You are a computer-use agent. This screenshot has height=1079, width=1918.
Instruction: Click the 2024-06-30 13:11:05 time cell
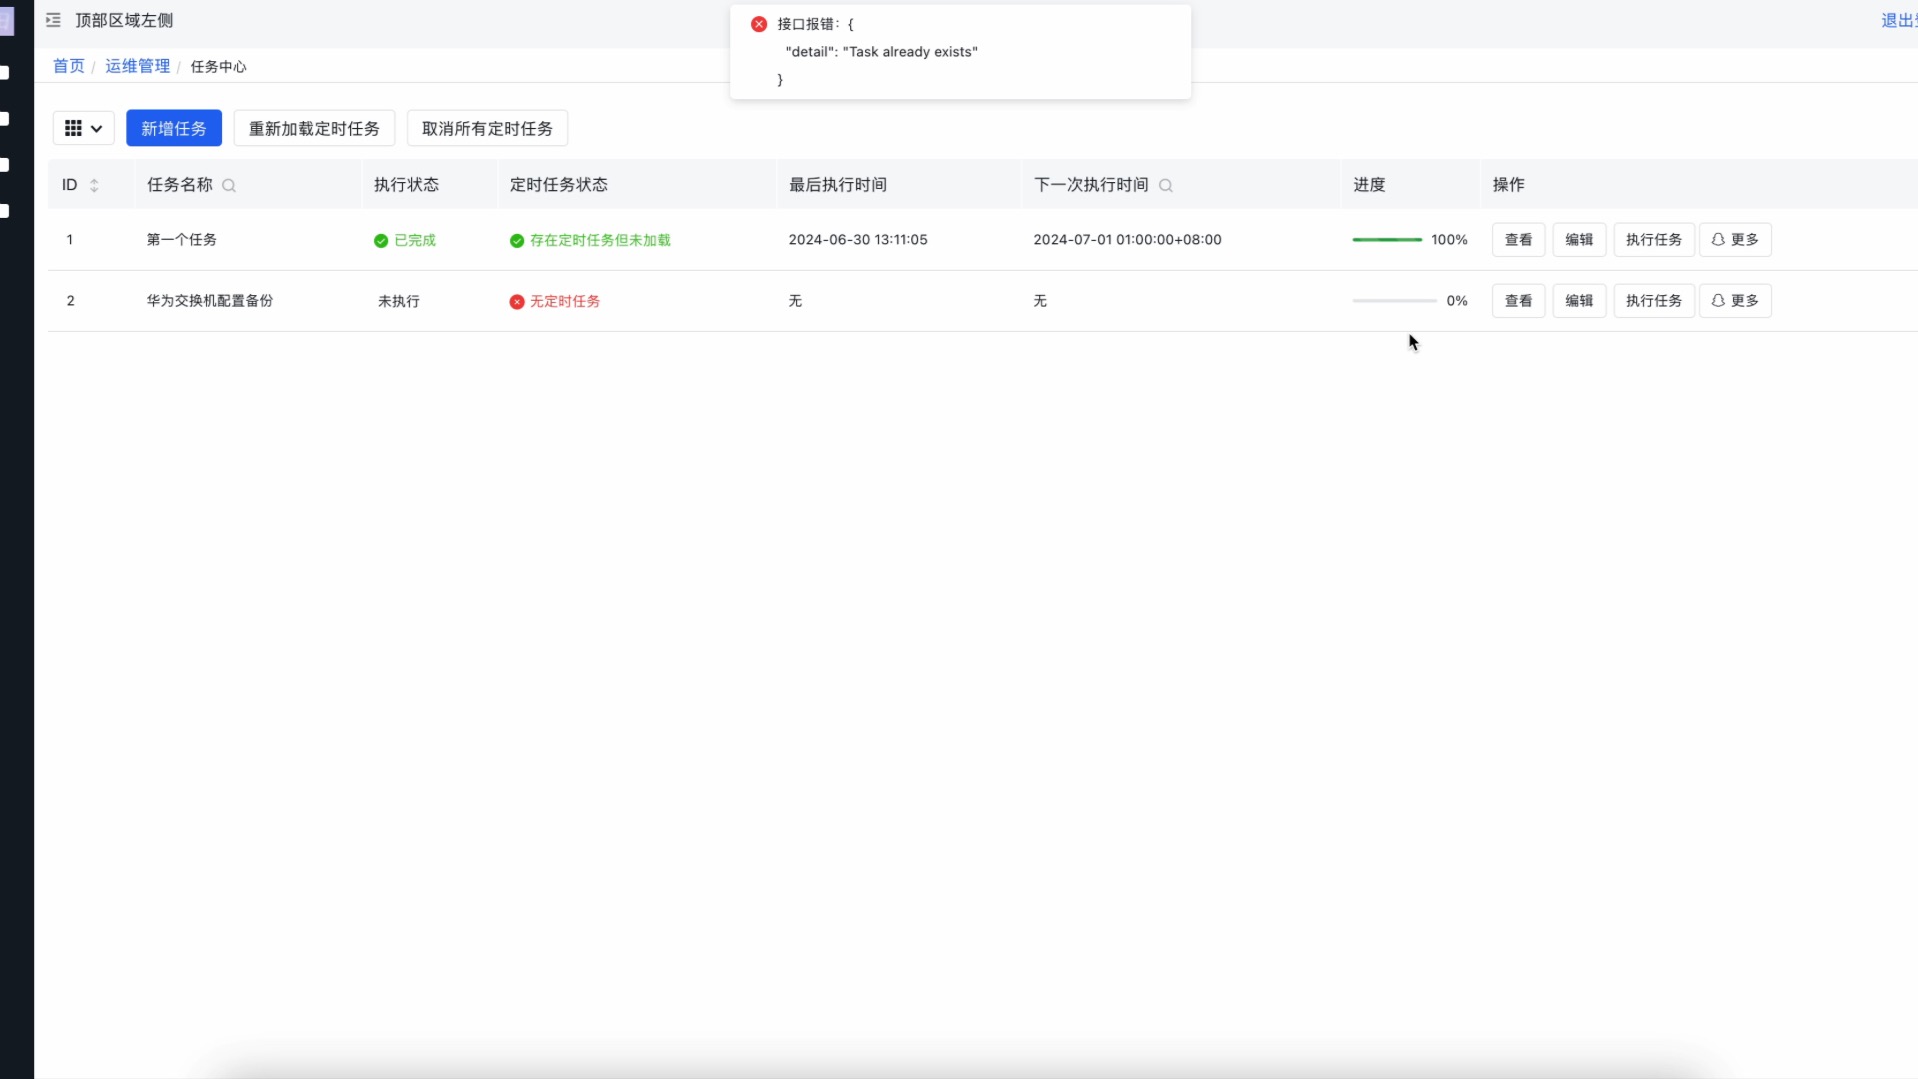coord(858,240)
